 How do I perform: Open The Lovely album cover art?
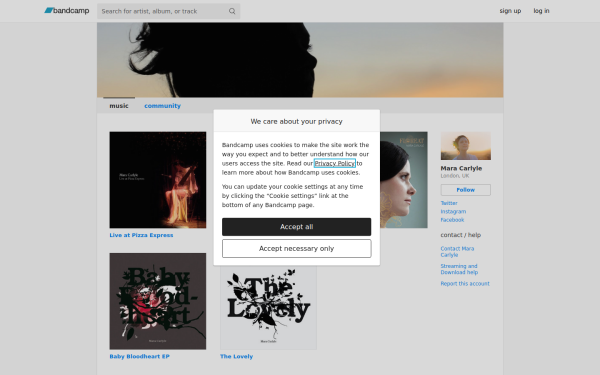[x=268, y=308]
